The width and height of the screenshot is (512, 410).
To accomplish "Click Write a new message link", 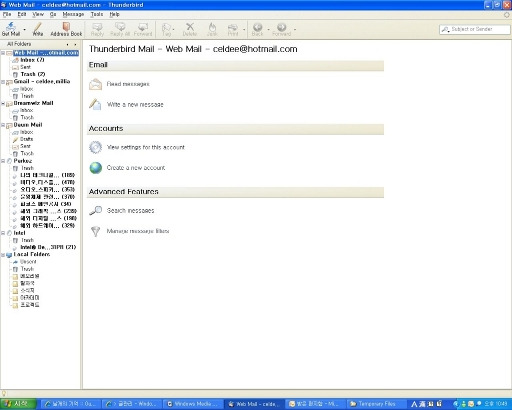I will click(x=135, y=105).
